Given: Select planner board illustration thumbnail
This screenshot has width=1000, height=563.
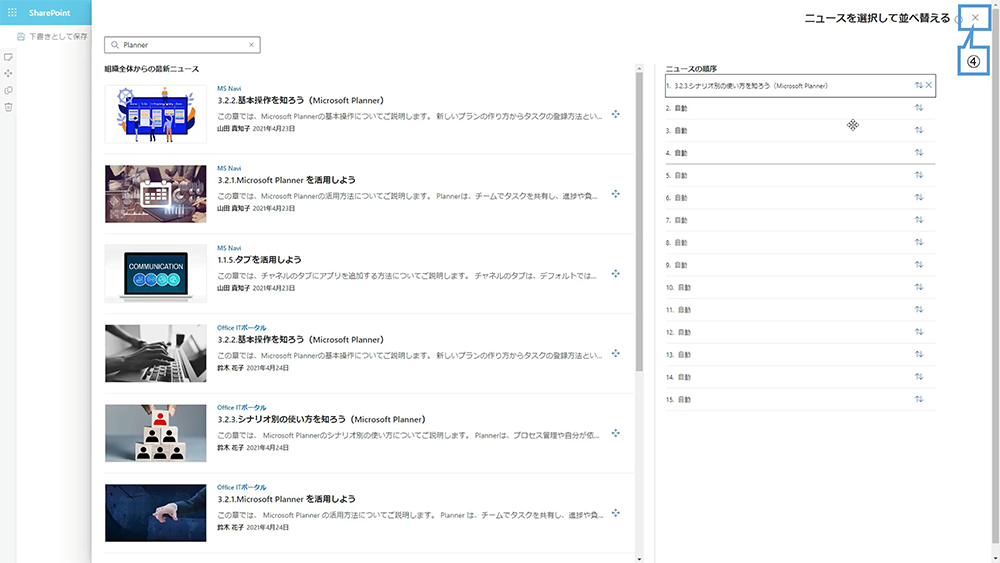Looking at the screenshot, I should (156, 114).
